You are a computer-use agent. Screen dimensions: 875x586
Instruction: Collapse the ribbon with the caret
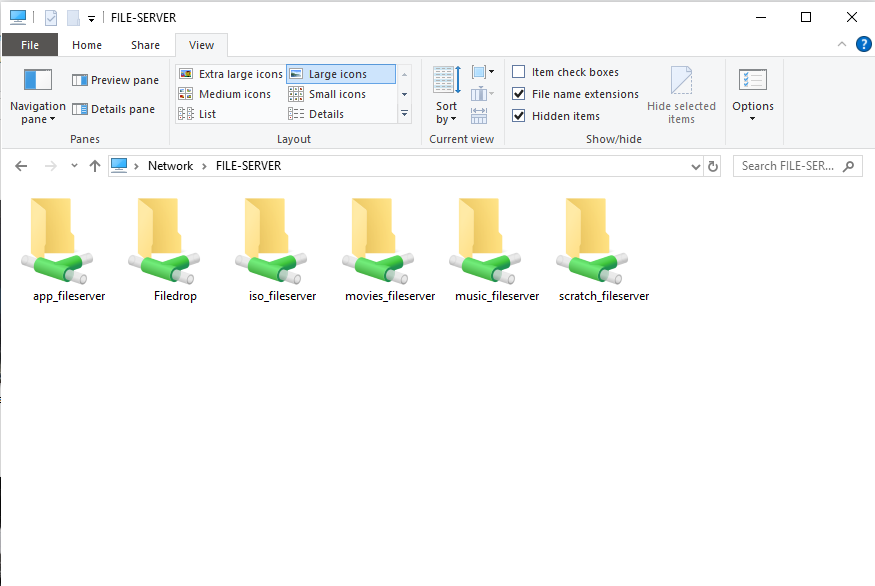click(842, 44)
